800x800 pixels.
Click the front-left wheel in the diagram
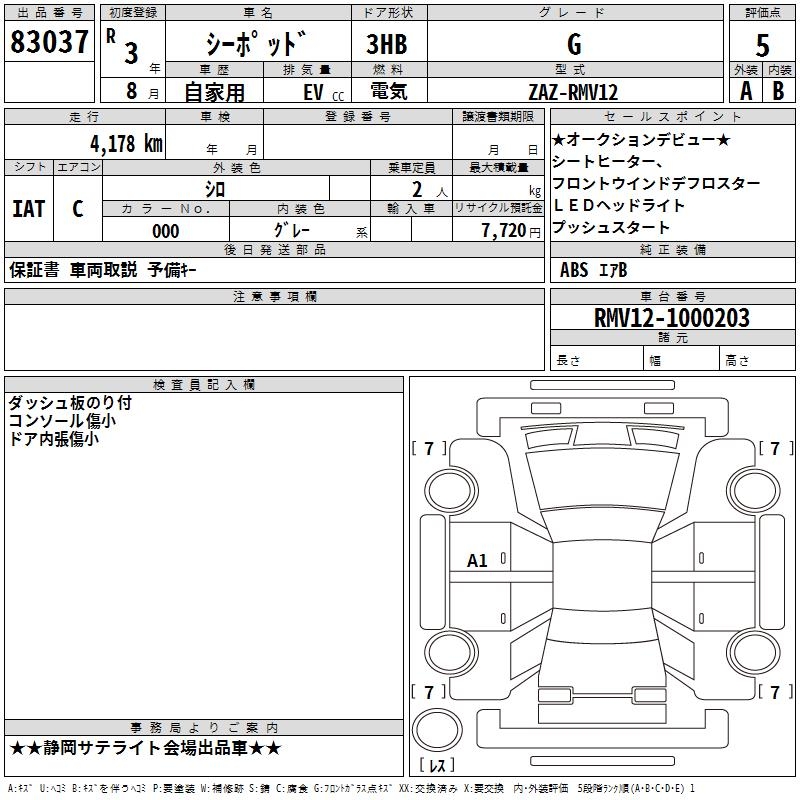click(x=451, y=491)
